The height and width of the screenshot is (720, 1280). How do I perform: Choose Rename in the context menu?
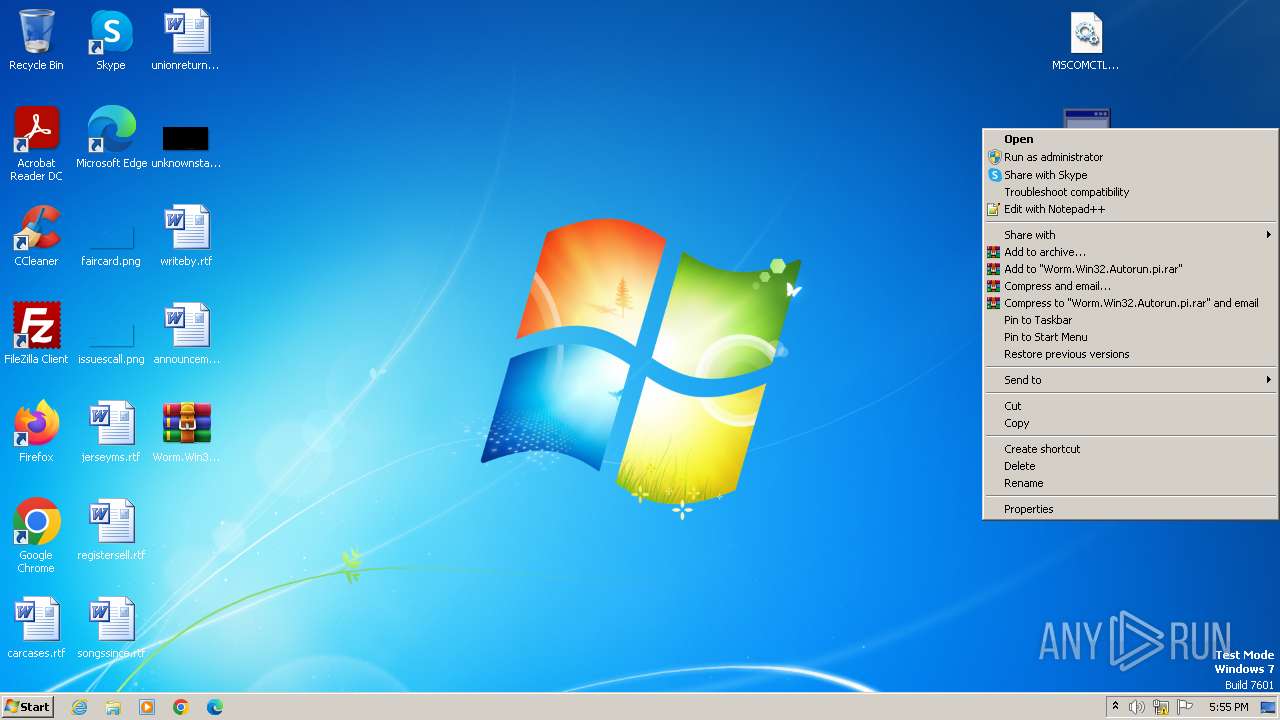[x=1130, y=483]
